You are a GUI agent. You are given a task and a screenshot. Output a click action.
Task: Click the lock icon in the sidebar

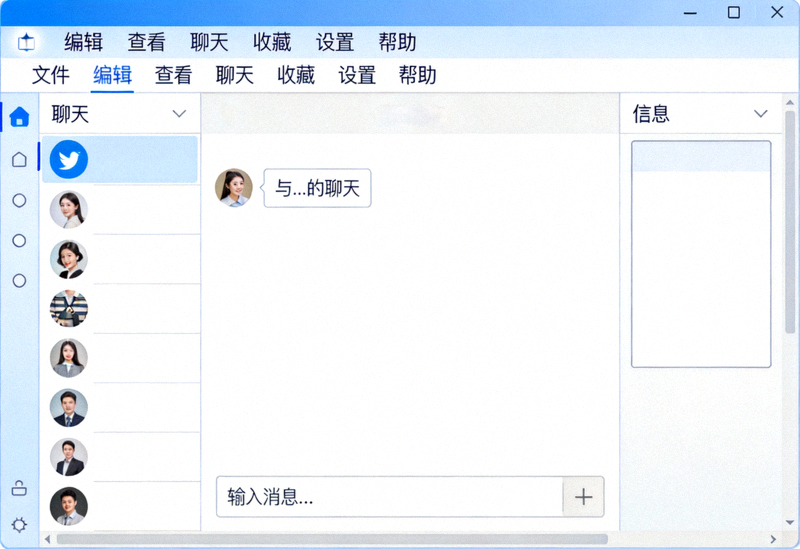19,488
